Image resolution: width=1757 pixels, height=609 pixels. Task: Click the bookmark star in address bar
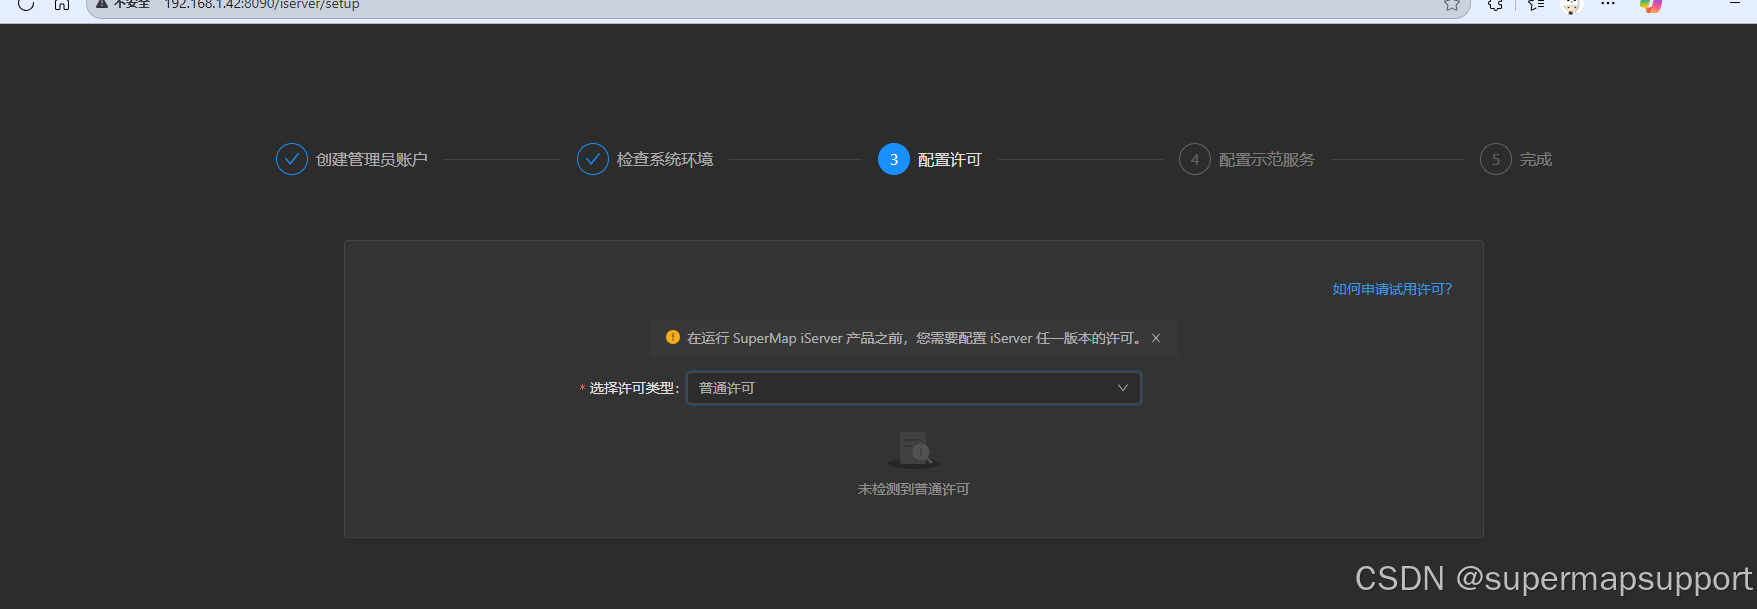1452,4
